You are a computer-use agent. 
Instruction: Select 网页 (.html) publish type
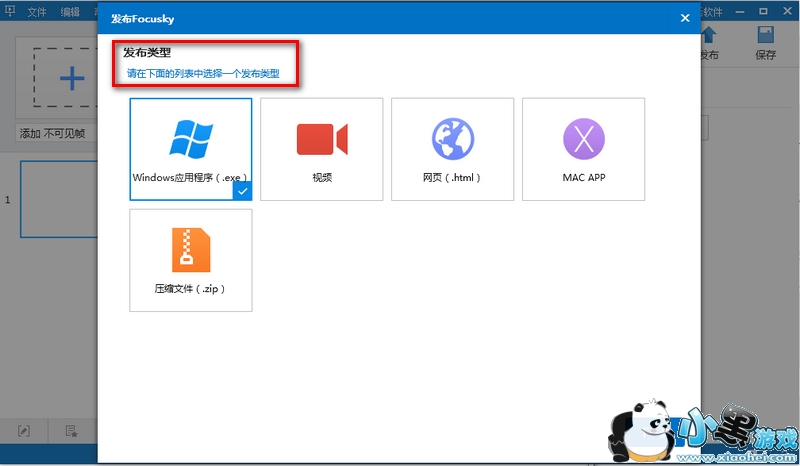(x=453, y=149)
